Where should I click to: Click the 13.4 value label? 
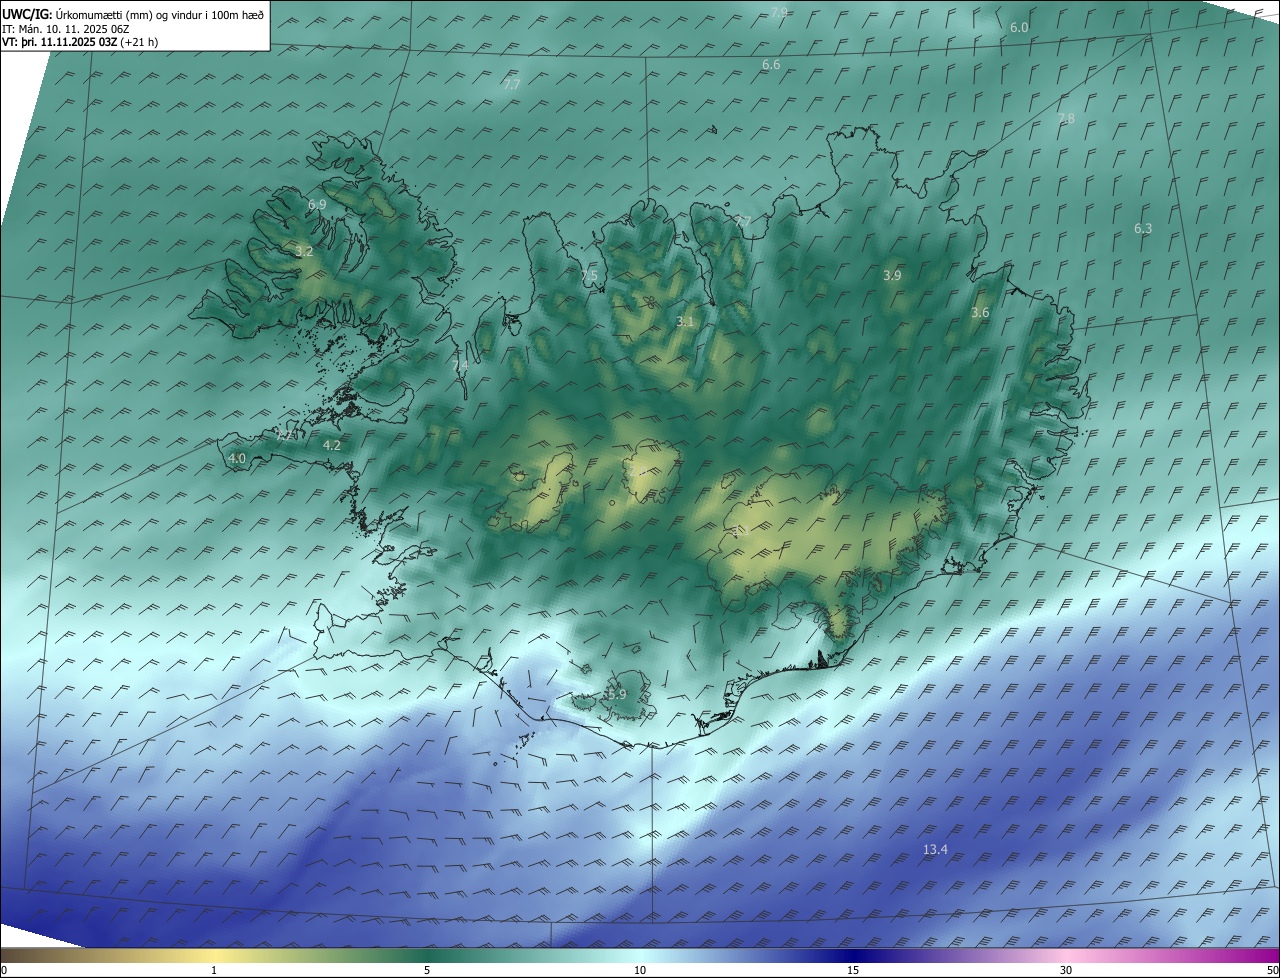click(x=935, y=850)
